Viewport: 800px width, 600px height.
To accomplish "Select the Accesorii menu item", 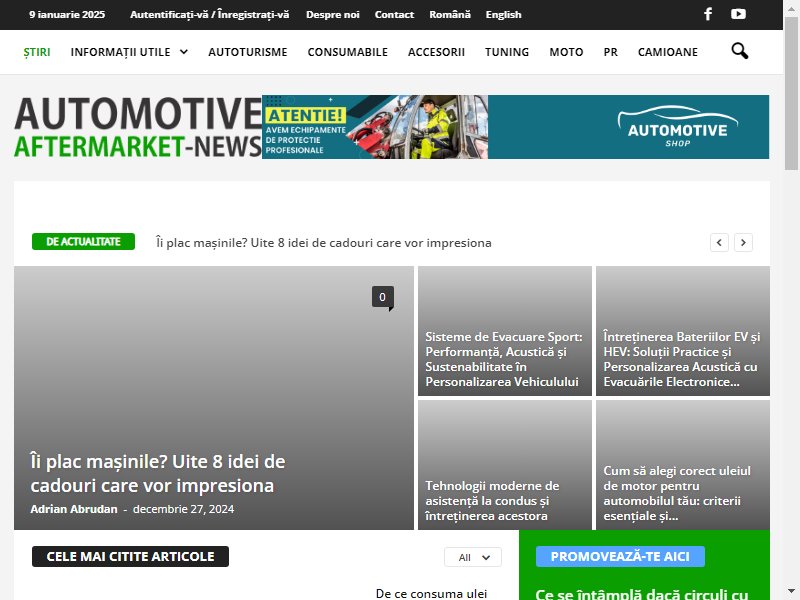I will pyautogui.click(x=436, y=52).
